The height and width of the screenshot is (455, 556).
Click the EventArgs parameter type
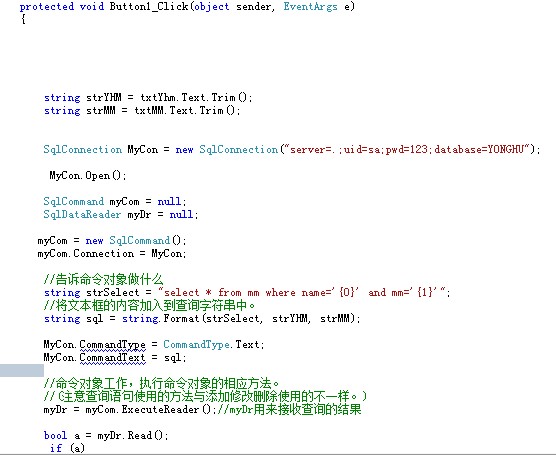(310, 6)
